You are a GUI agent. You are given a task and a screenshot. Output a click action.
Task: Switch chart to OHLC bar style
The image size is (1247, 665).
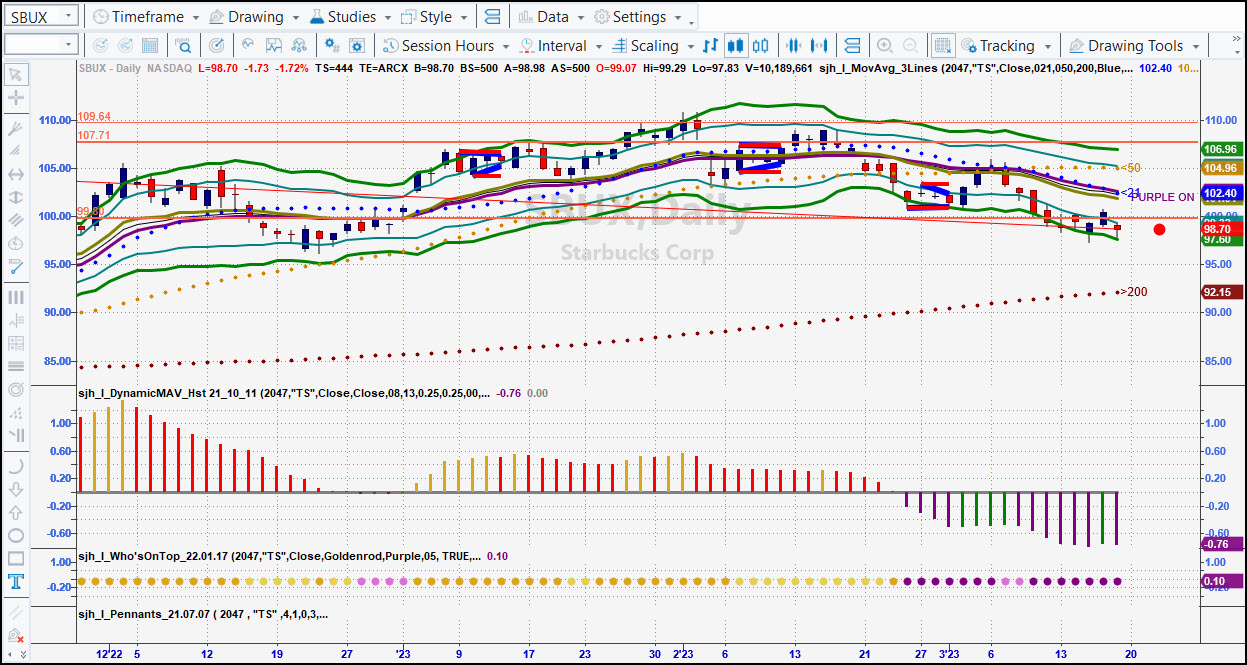(711, 45)
